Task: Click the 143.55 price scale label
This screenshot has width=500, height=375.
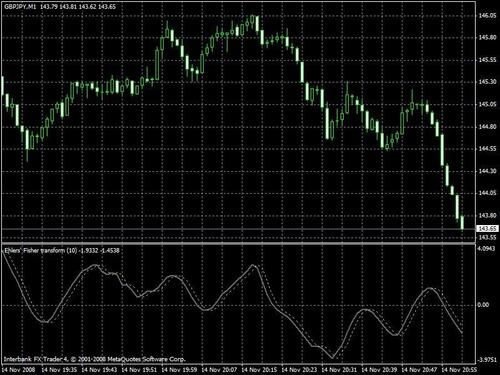Action: tap(487, 237)
